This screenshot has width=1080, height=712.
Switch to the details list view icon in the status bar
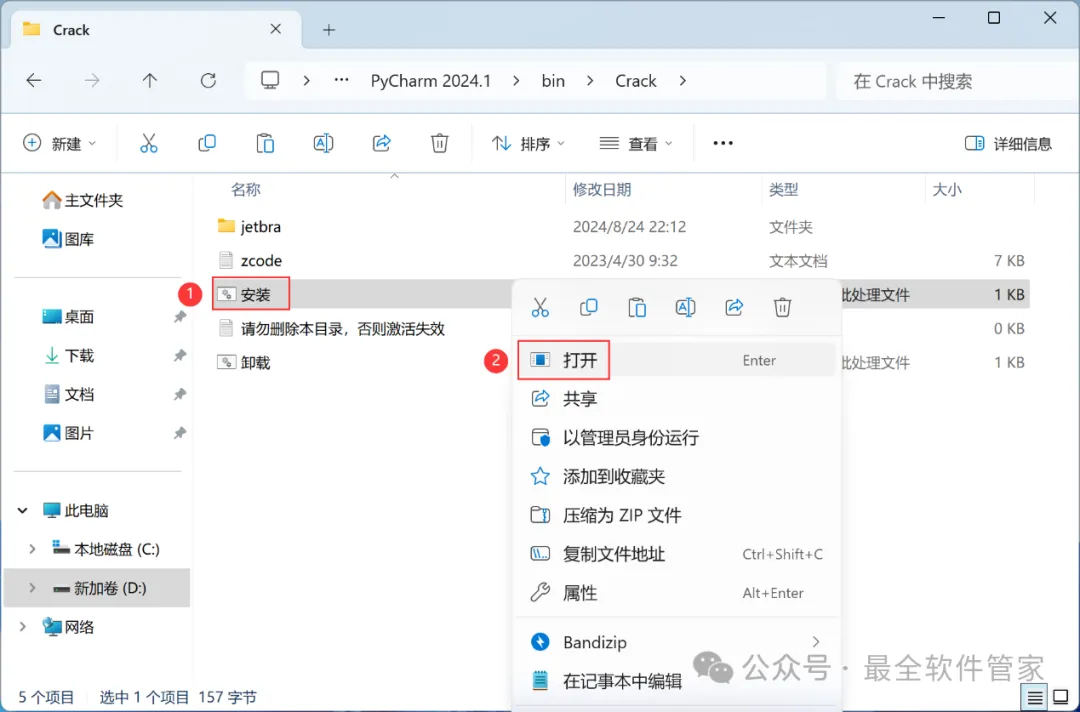coord(1035,698)
